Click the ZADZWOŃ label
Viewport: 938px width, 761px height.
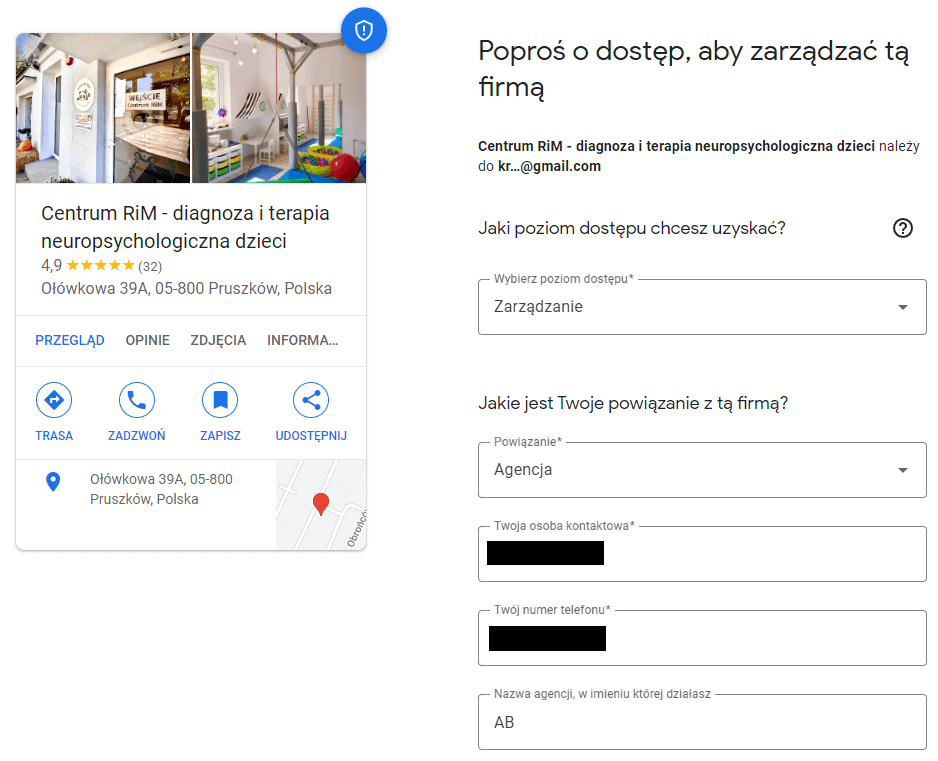coord(136,436)
